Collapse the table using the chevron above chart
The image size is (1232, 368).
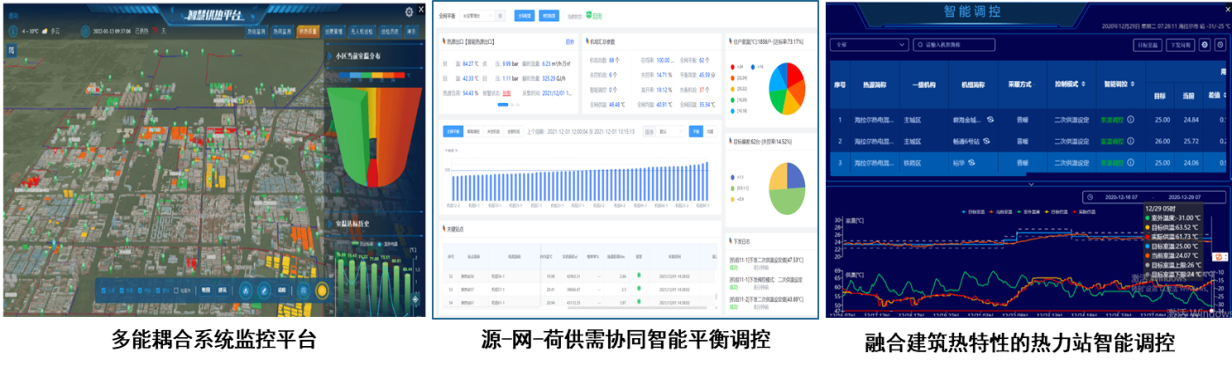pyautogui.click(x=1031, y=184)
